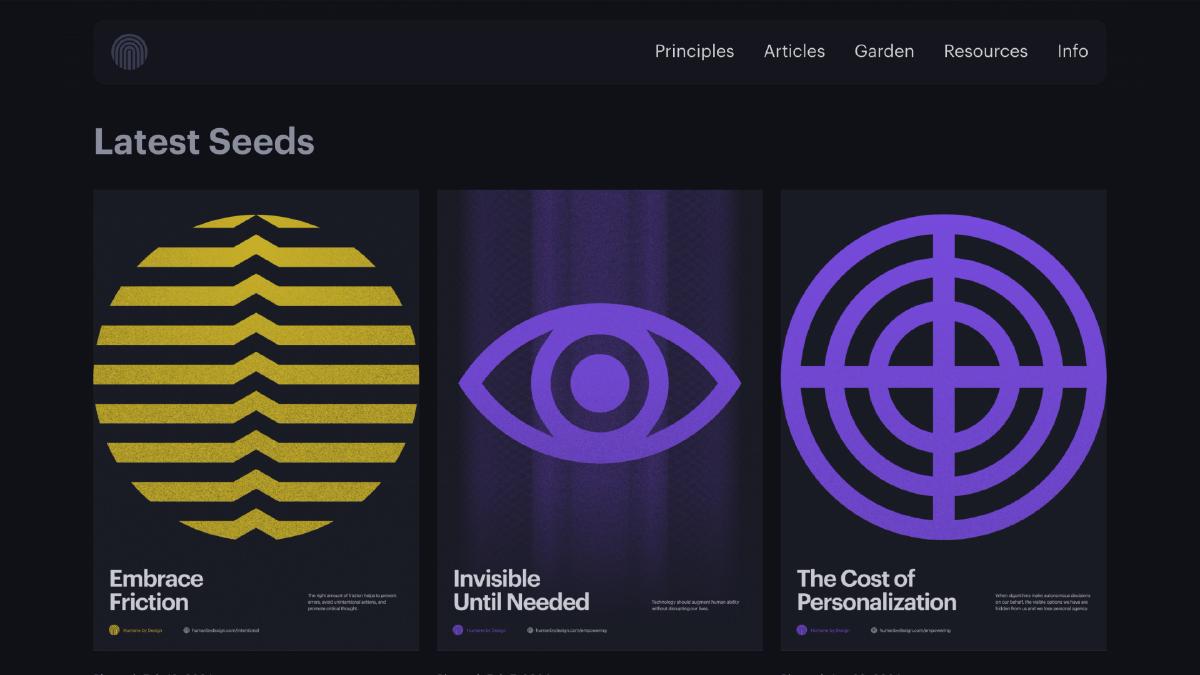Open the Invisible Until Needed poster card
Image resolution: width=1200 pixels, height=675 pixels.
pyautogui.click(x=599, y=420)
